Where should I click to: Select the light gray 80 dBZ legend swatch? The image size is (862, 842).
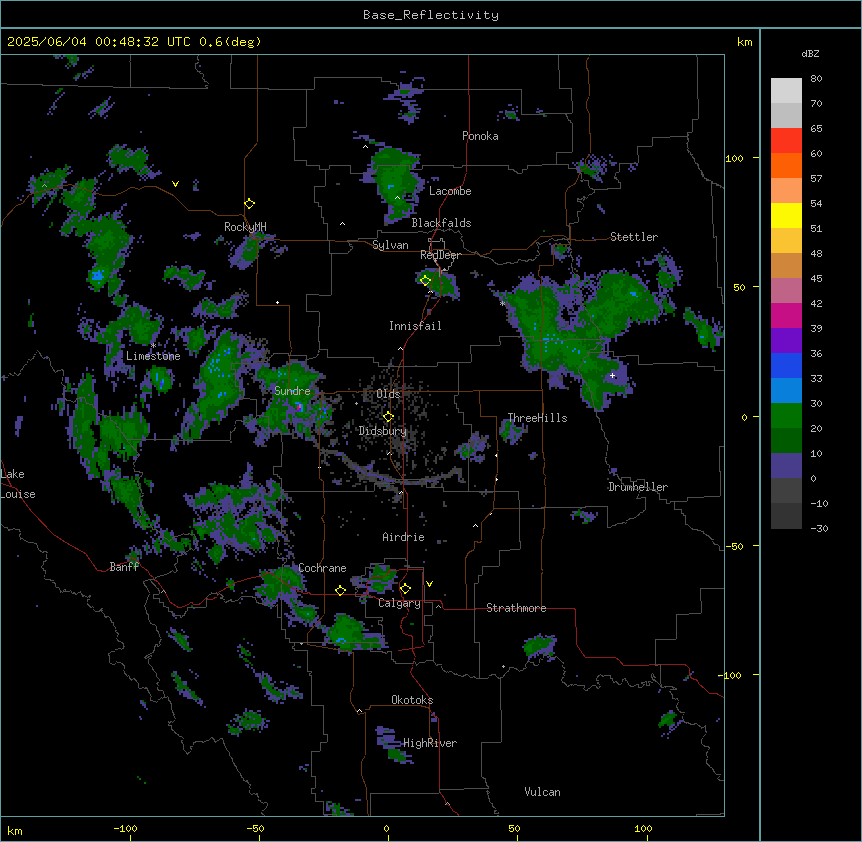[x=786, y=91]
